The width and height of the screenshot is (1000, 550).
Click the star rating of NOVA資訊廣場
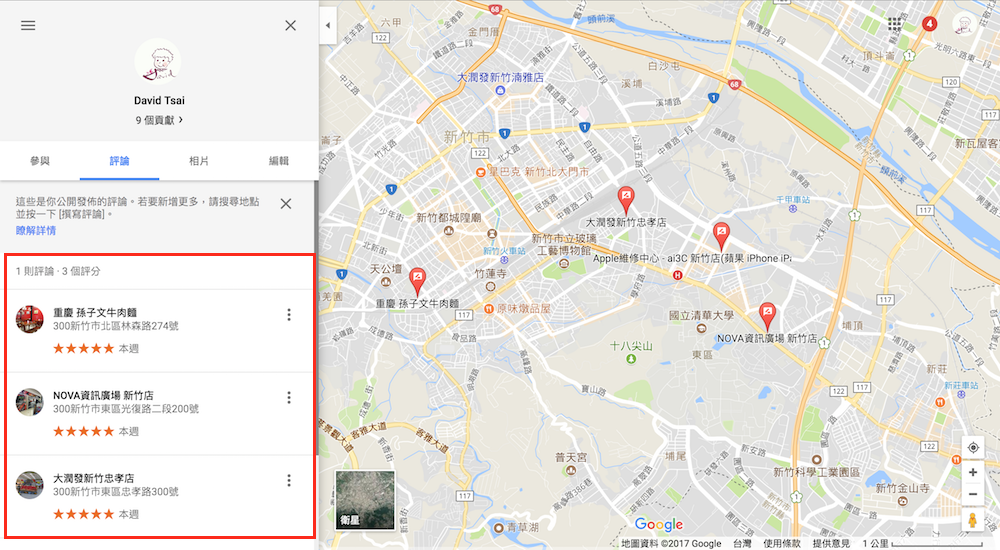click(x=84, y=431)
